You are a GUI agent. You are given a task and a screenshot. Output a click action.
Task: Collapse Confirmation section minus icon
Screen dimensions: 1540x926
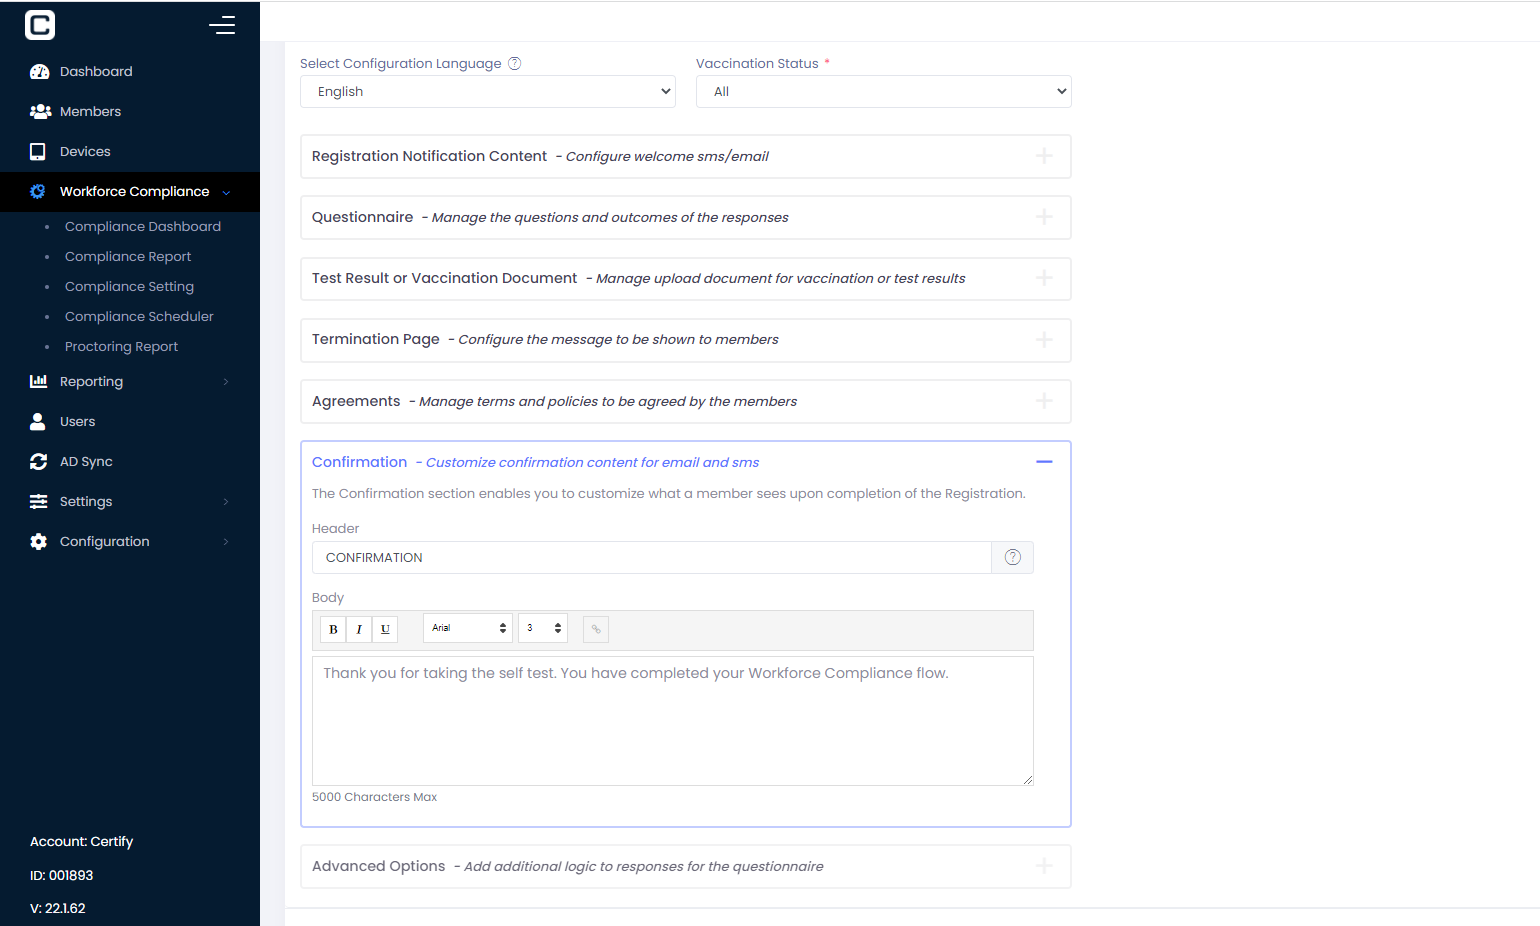click(x=1044, y=462)
